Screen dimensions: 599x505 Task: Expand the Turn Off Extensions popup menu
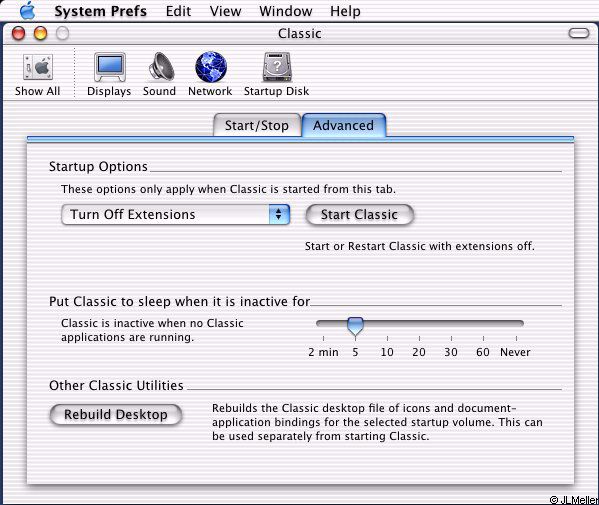(x=175, y=214)
